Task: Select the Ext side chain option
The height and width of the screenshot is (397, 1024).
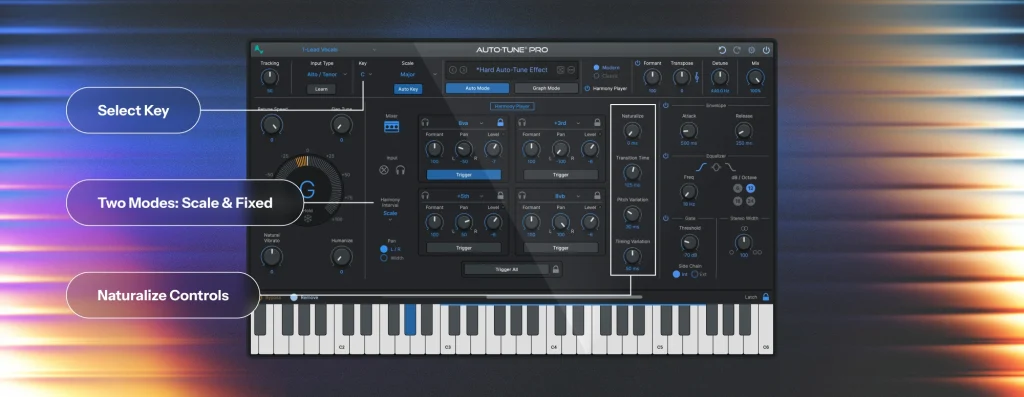Action: [695, 274]
